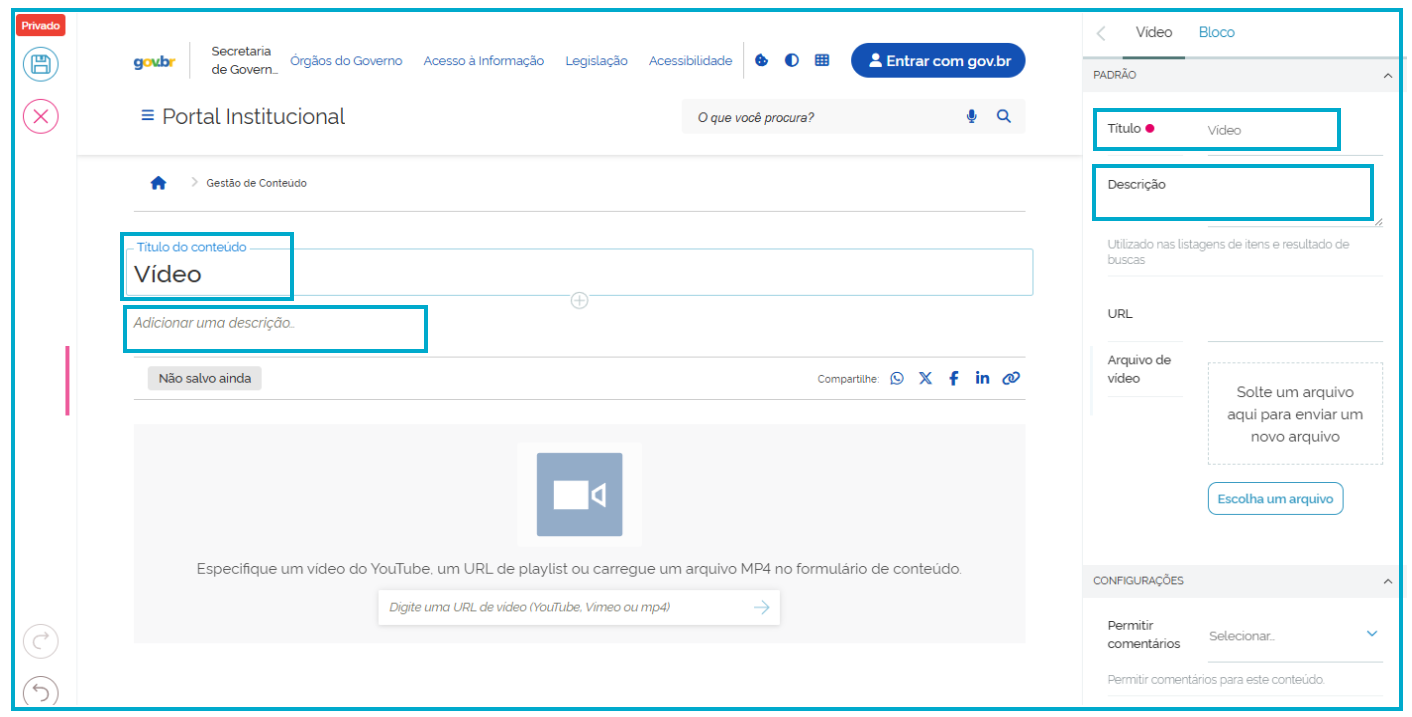Open the Portal Institucional hamburger menu
The width and height of the screenshot is (1412, 717).
(148, 116)
